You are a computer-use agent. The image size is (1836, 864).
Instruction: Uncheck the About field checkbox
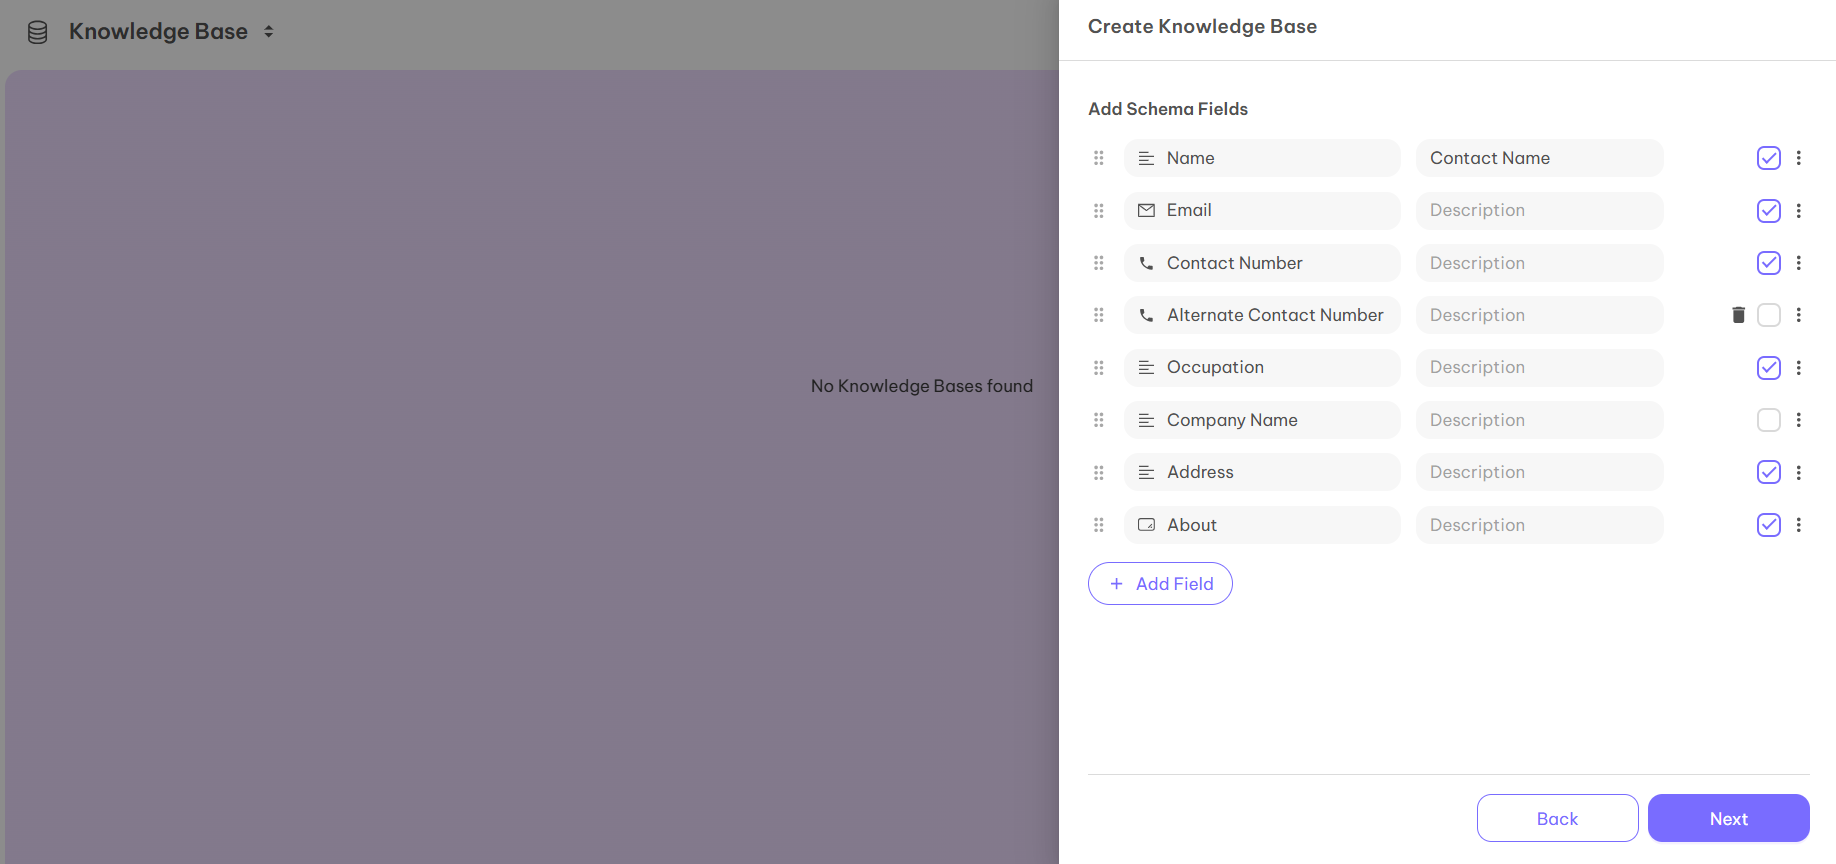tap(1769, 525)
